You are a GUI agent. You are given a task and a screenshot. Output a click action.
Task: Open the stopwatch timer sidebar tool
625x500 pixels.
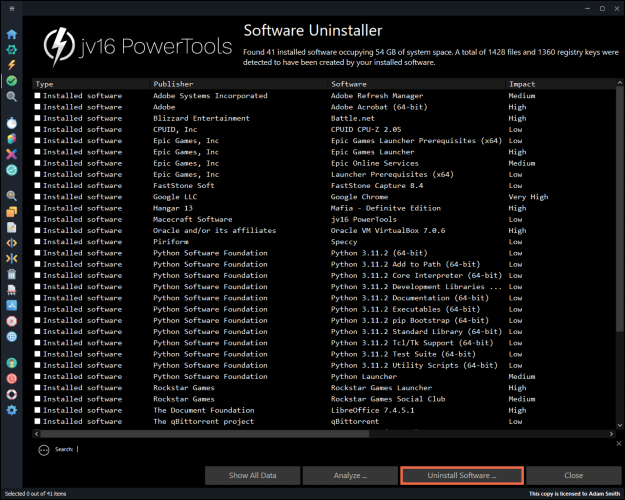pos(12,123)
